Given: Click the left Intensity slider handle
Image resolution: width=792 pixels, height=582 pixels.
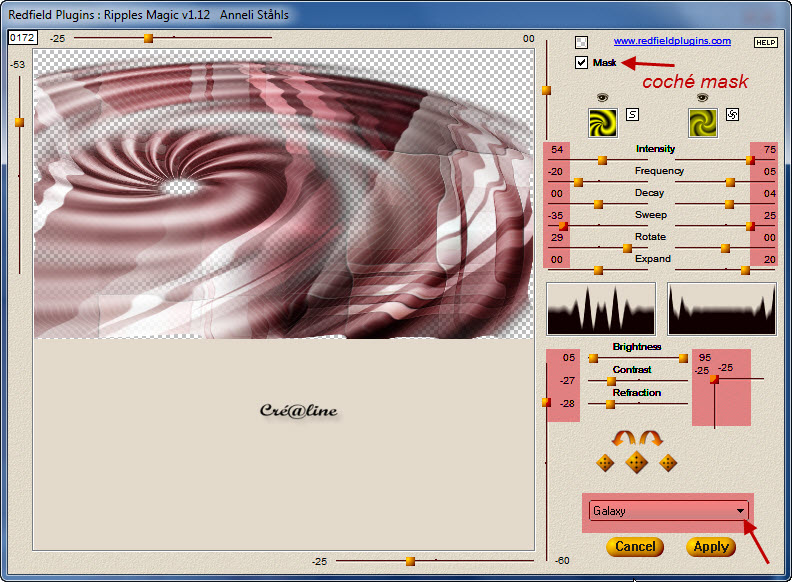Looking at the screenshot, I should 602,159.
